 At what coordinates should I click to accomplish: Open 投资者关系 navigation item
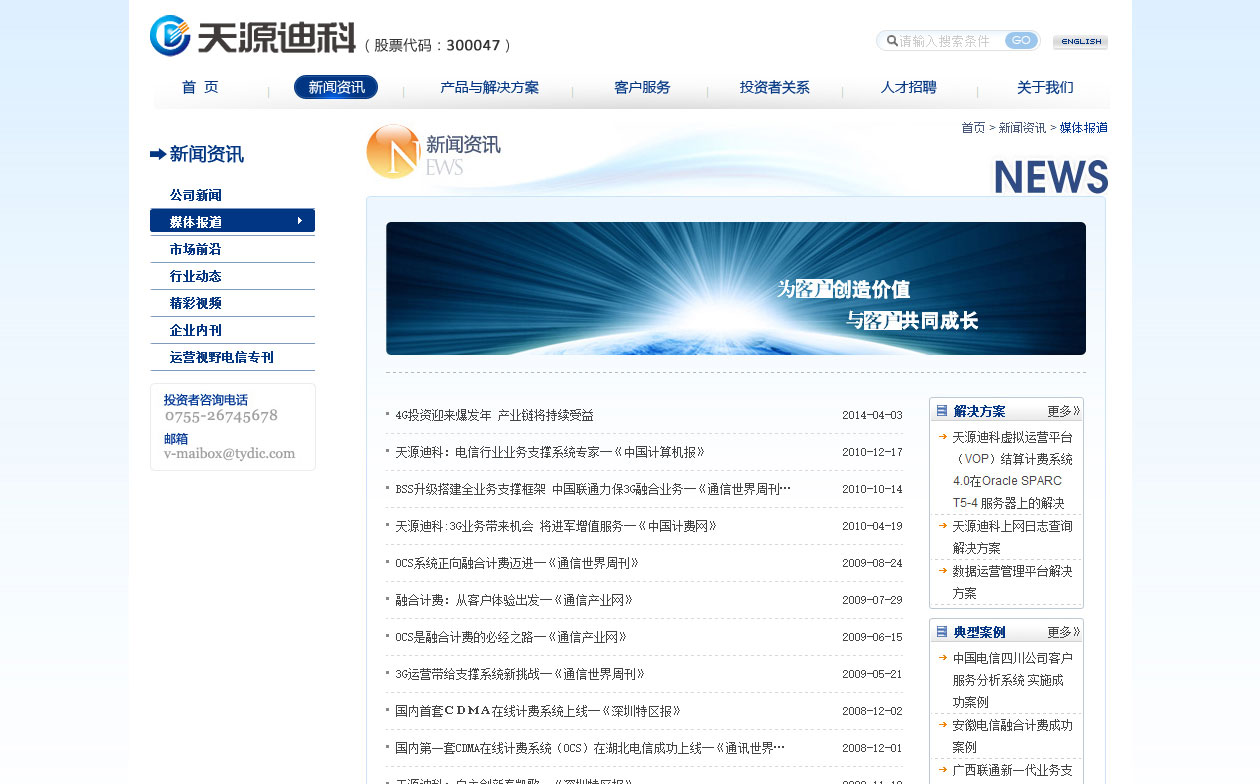coord(775,88)
